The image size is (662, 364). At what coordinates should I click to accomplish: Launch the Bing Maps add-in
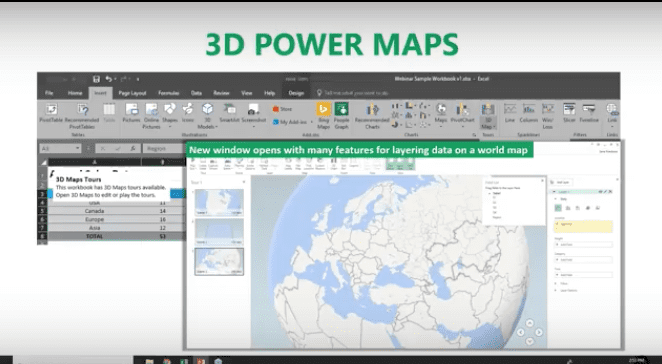[323, 116]
